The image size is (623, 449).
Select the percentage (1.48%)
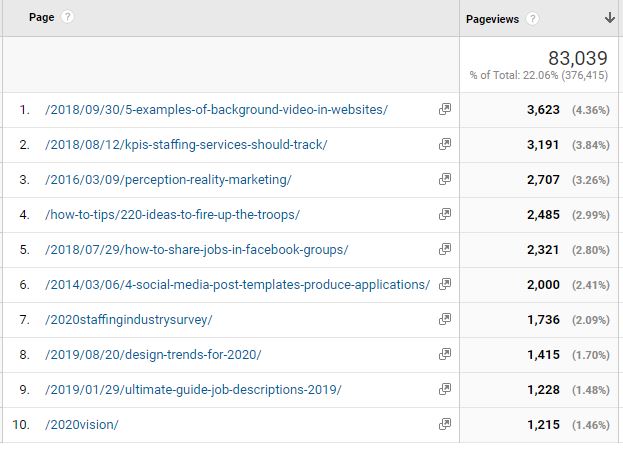[591, 390]
